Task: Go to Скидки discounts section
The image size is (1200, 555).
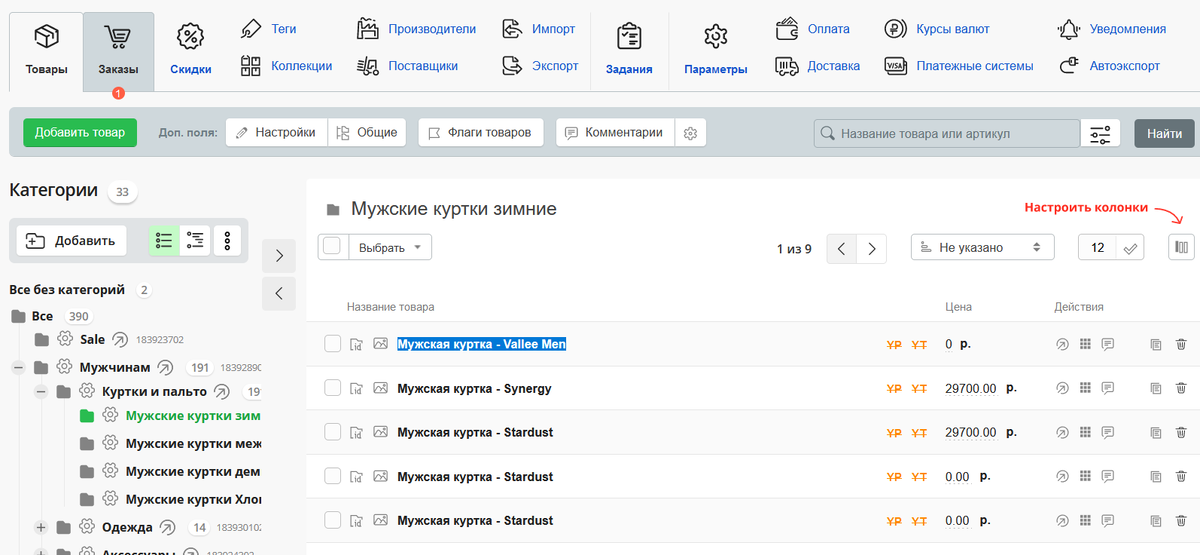Action: 190,52
